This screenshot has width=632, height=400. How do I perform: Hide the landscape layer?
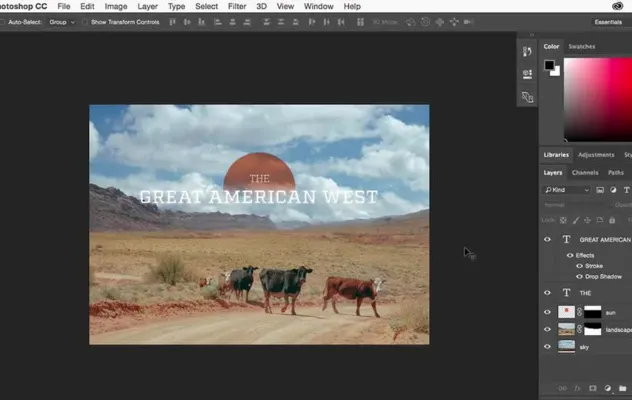point(547,329)
